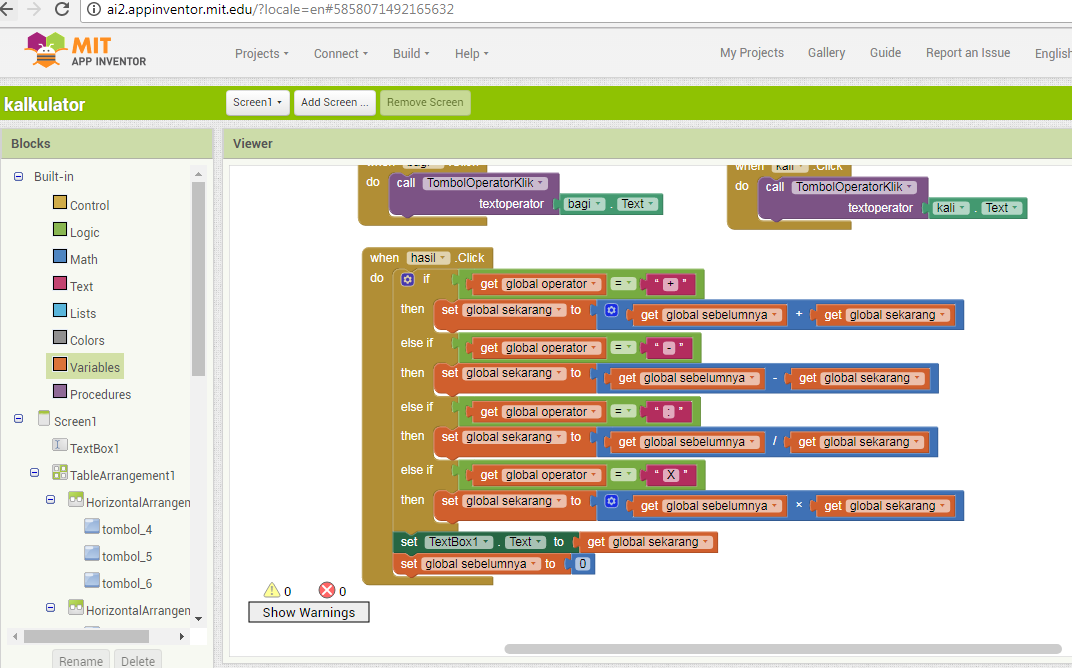Collapse the TableArrangement1 tree node
Image resolution: width=1072 pixels, height=668 pixels.
pos(34,472)
